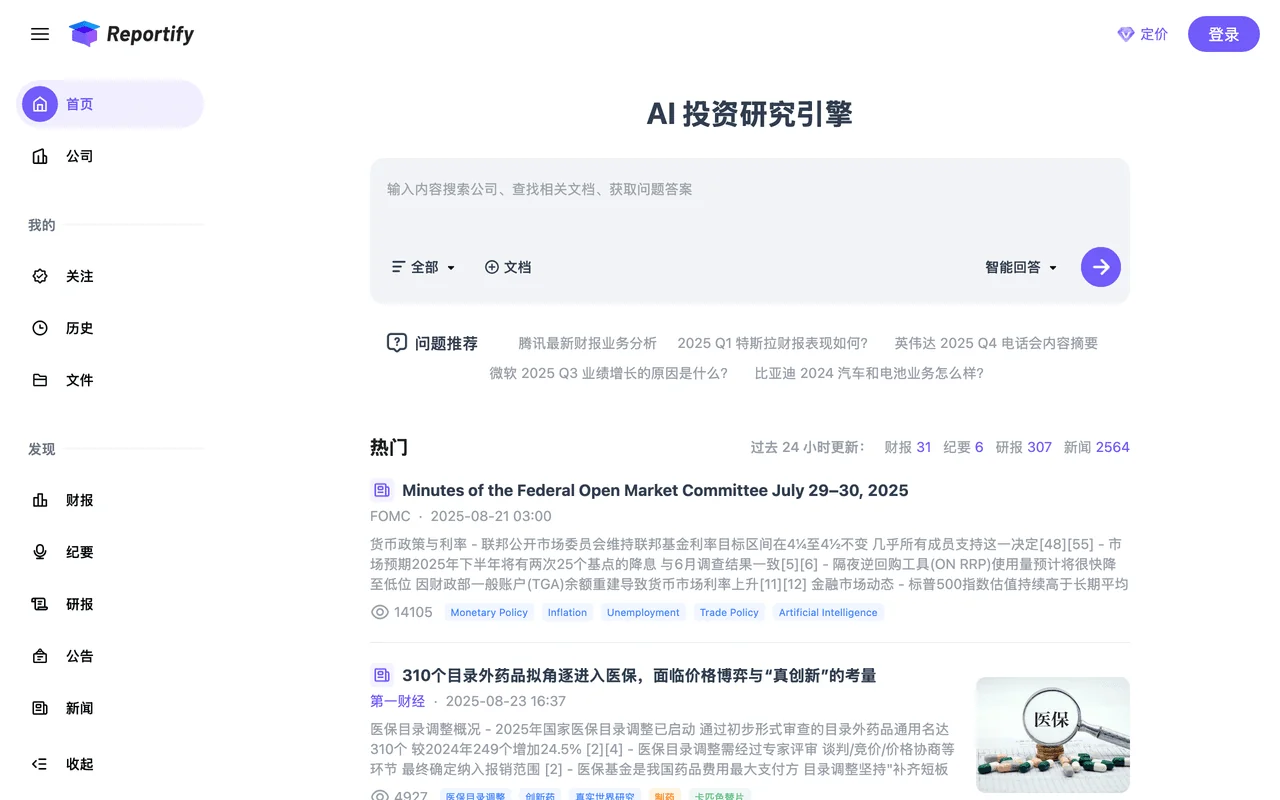The width and height of the screenshot is (1280, 800).
Task: Open the hamburger menu at top left
Action: tap(39, 33)
